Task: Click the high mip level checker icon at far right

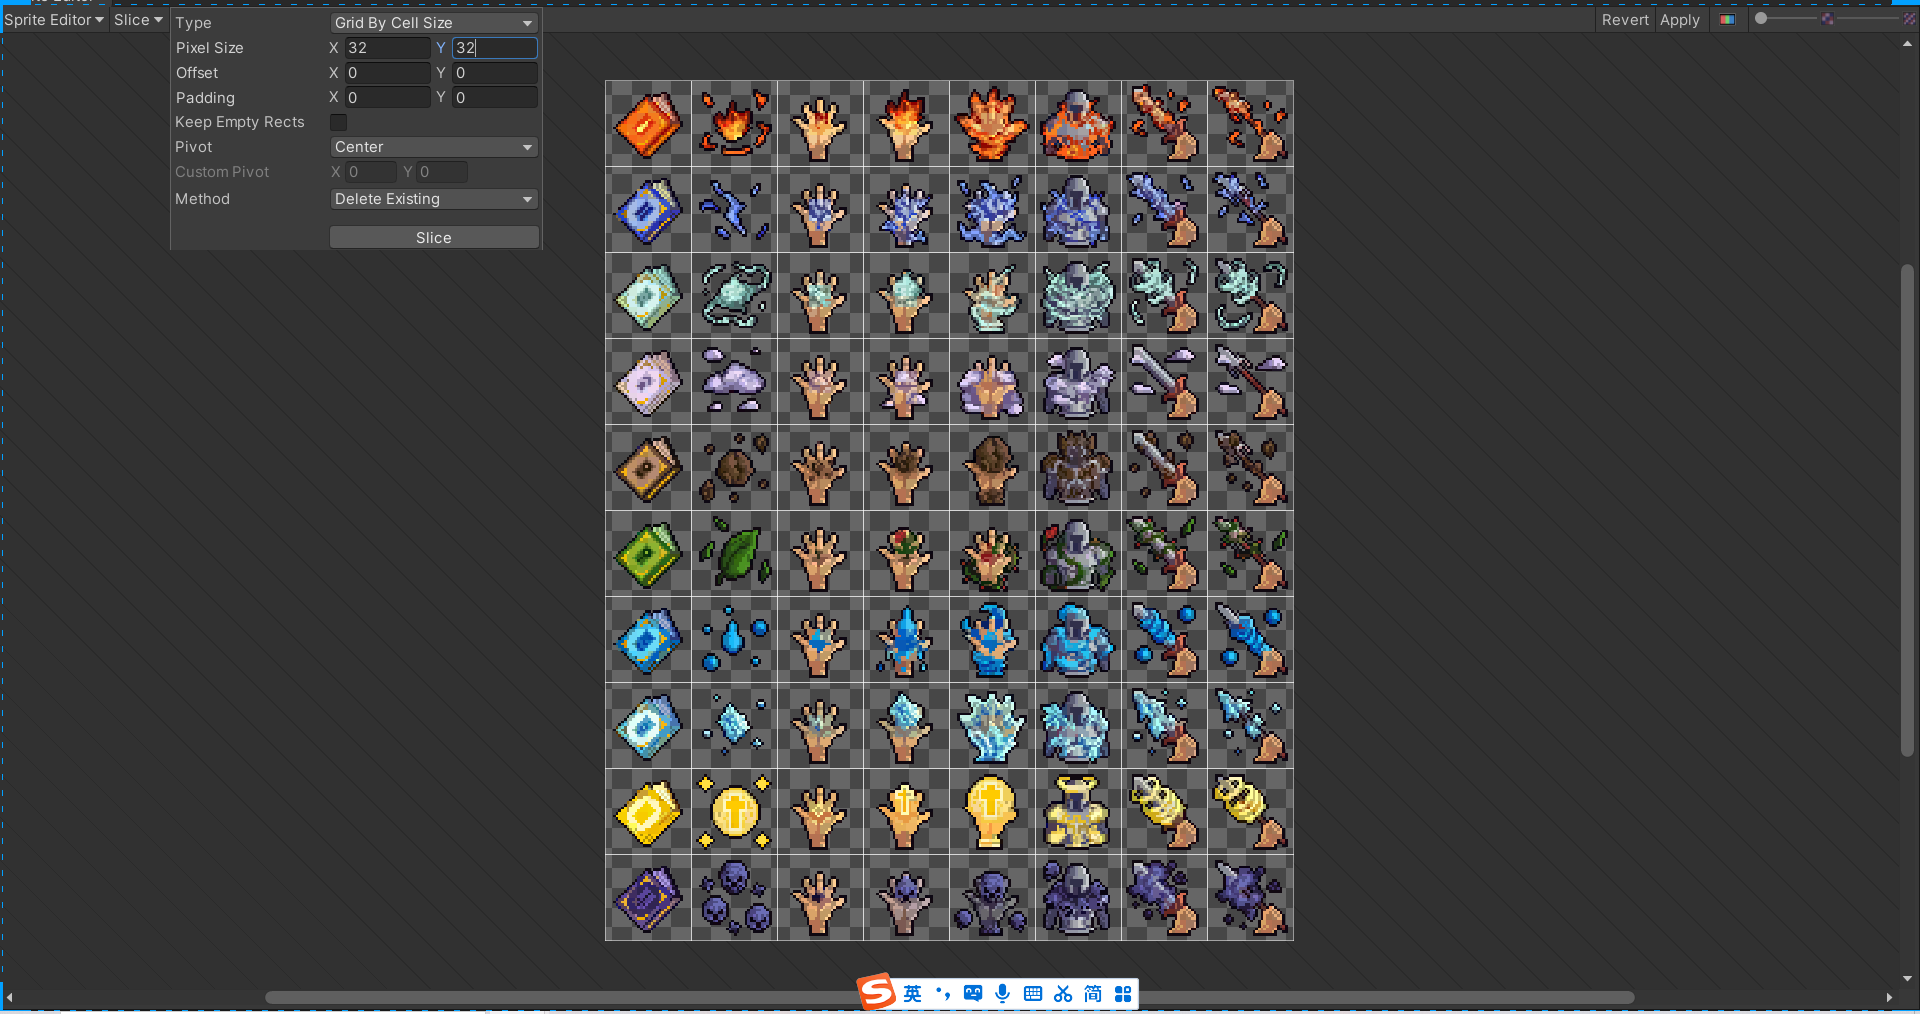Action: click(1909, 19)
